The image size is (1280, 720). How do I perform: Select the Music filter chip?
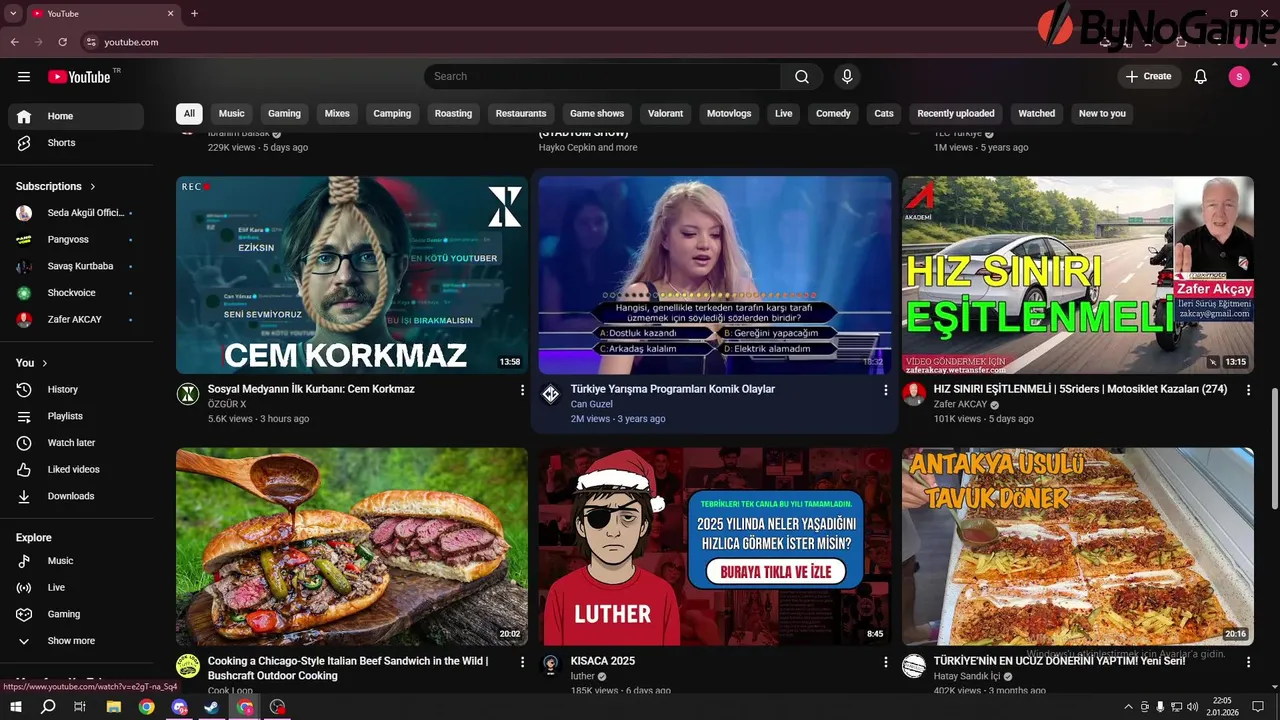[232, 114]
